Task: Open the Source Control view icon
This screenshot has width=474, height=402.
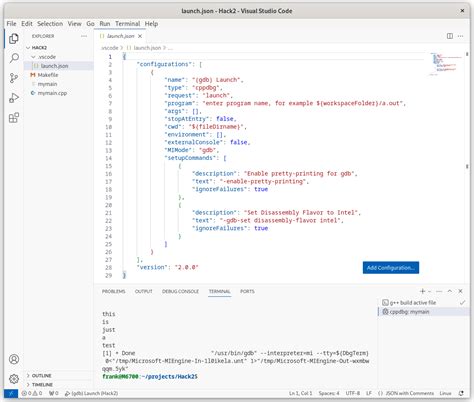Action: pos(14,78)
